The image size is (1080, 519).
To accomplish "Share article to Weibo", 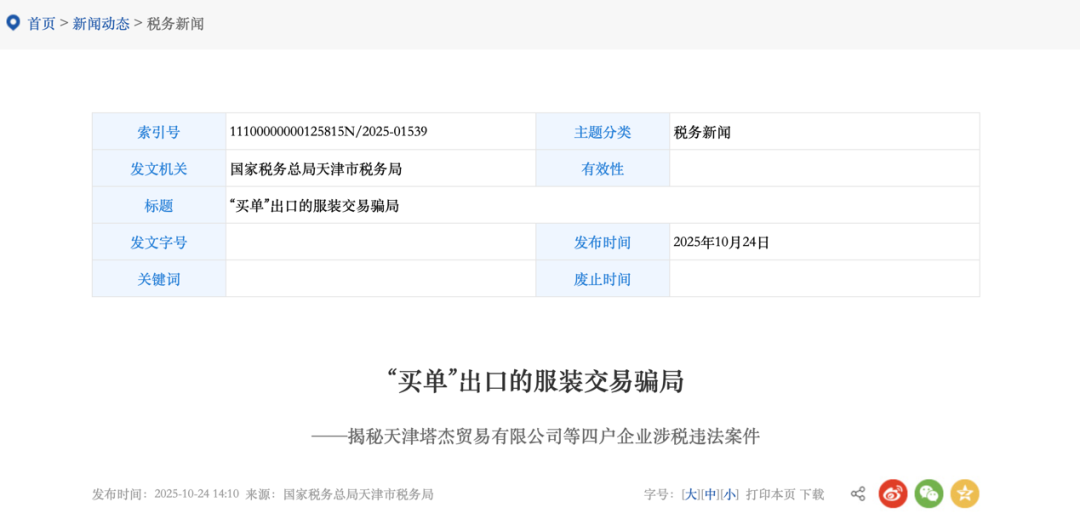I will pos(893,493).
